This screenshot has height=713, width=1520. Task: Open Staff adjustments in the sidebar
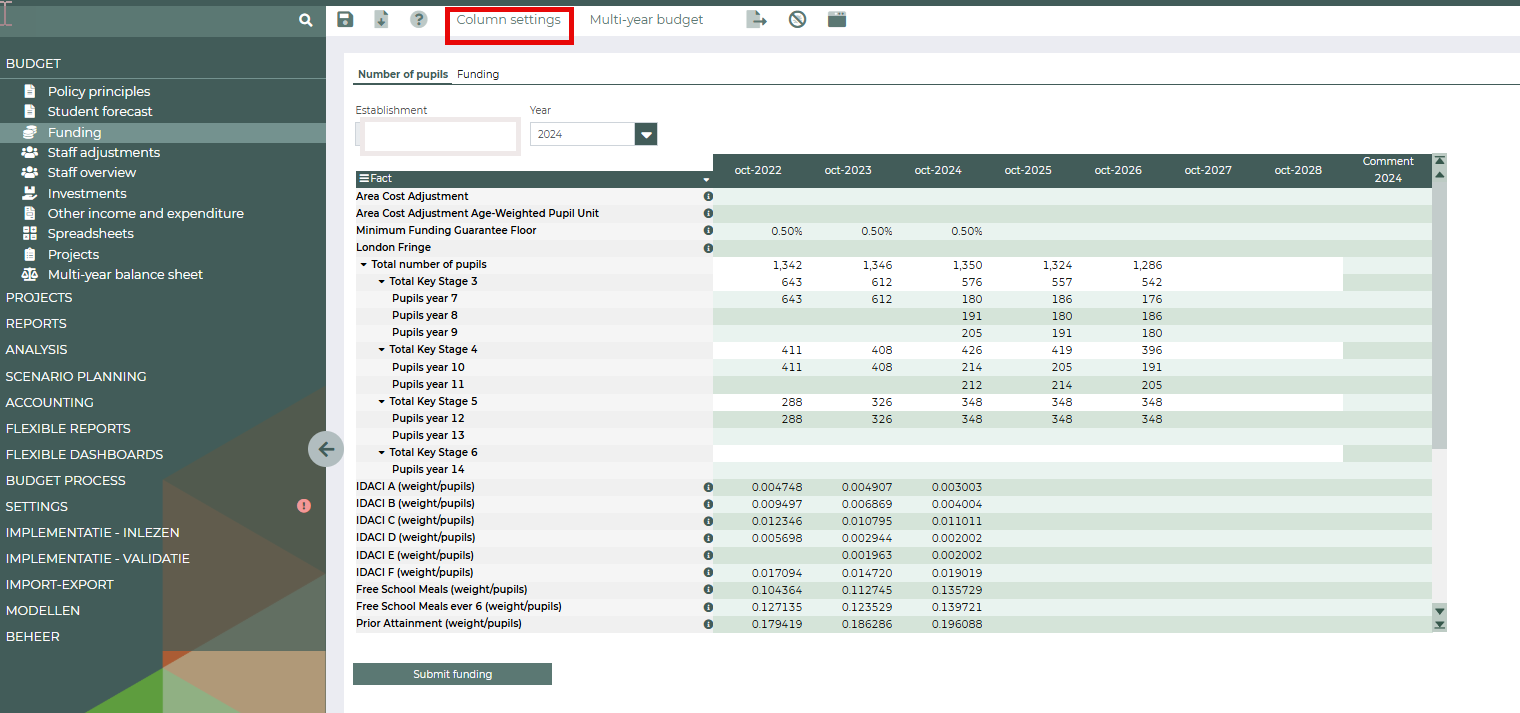[x=103, y=152]
